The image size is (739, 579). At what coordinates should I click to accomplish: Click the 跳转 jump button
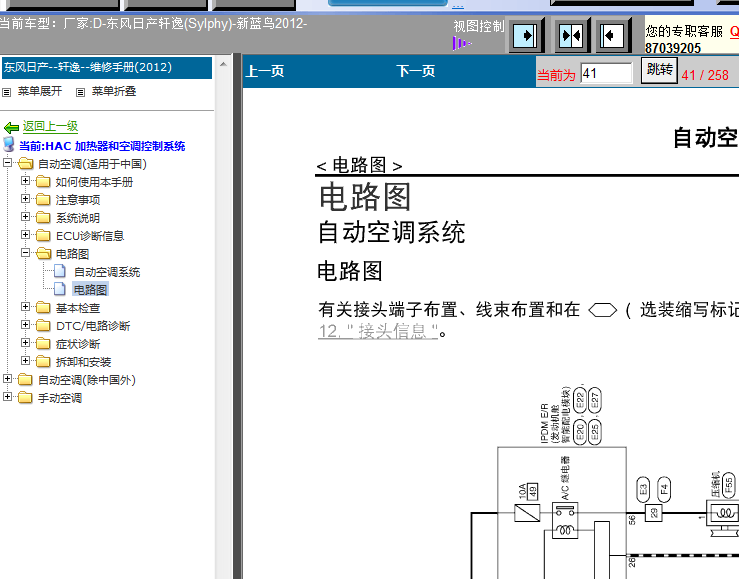[659, 70]
